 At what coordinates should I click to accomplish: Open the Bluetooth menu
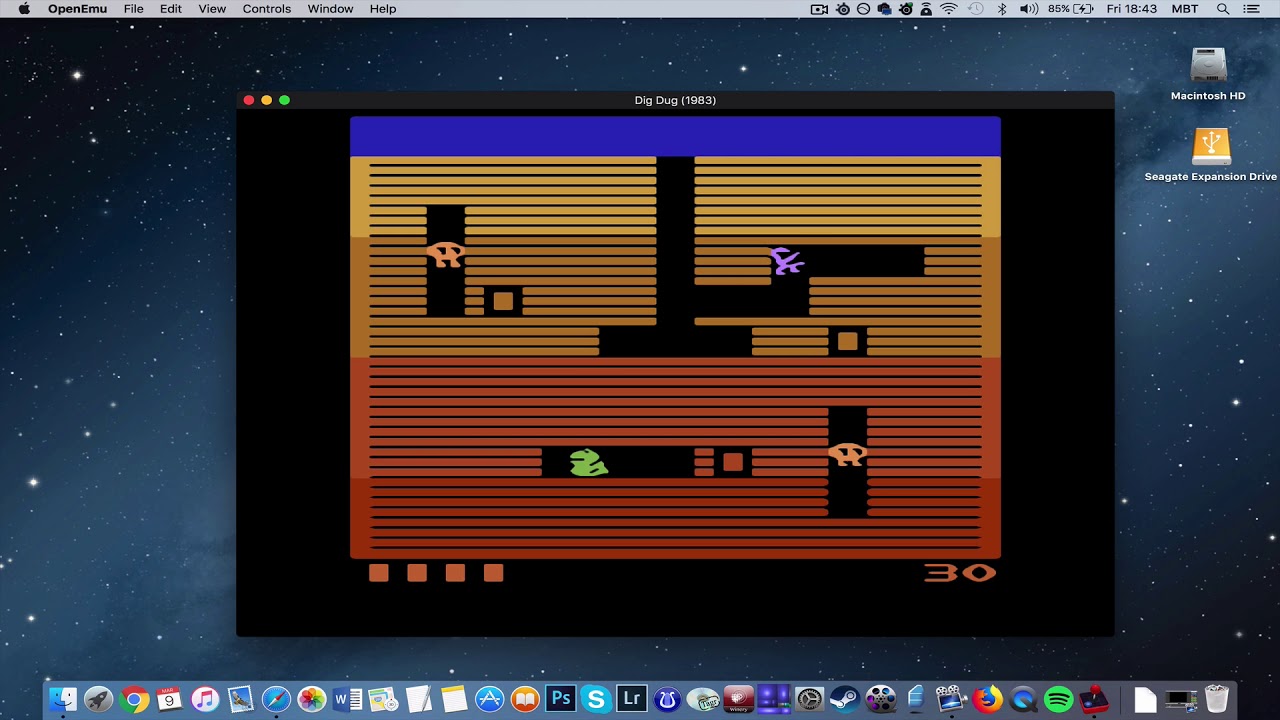coord(1002,9)
